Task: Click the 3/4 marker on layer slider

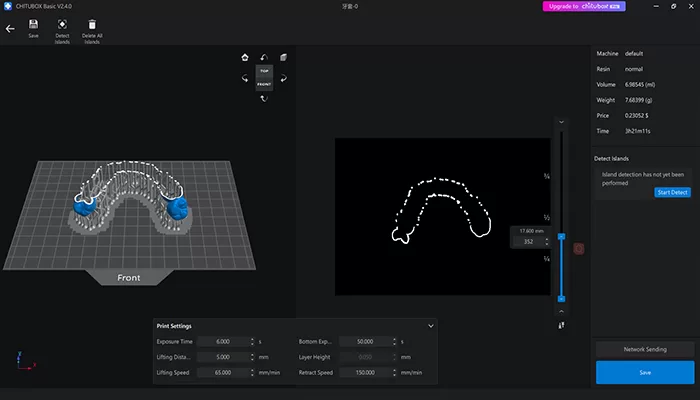Action: [546, 176]
